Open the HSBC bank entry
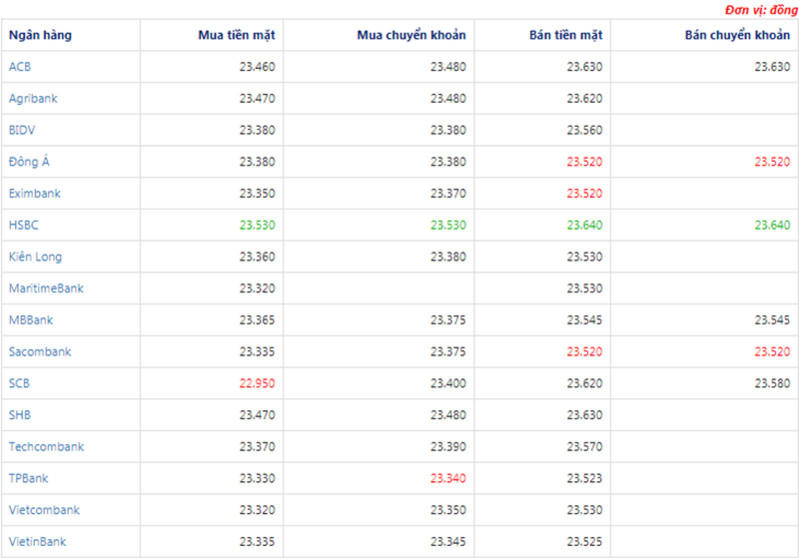 [x=23, y=225]
